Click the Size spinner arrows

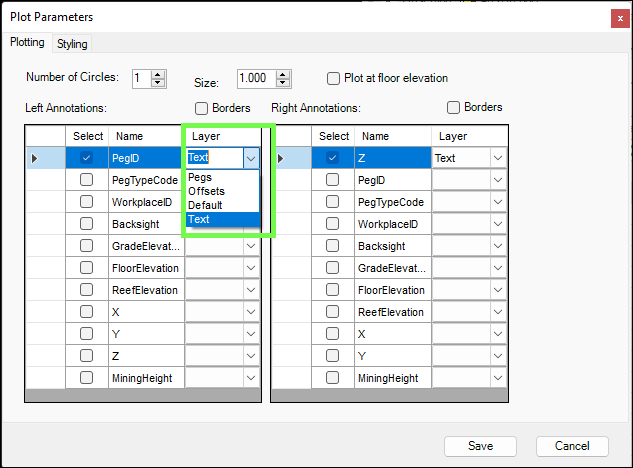(283, 78)
